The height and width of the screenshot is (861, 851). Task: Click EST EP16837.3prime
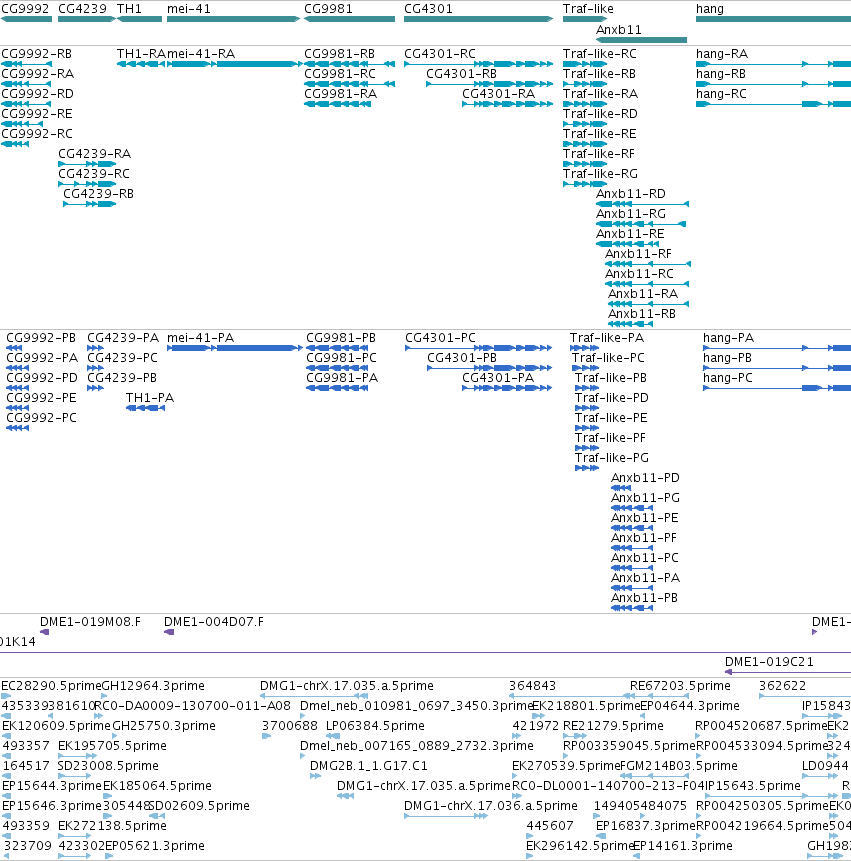click(601, 836)
